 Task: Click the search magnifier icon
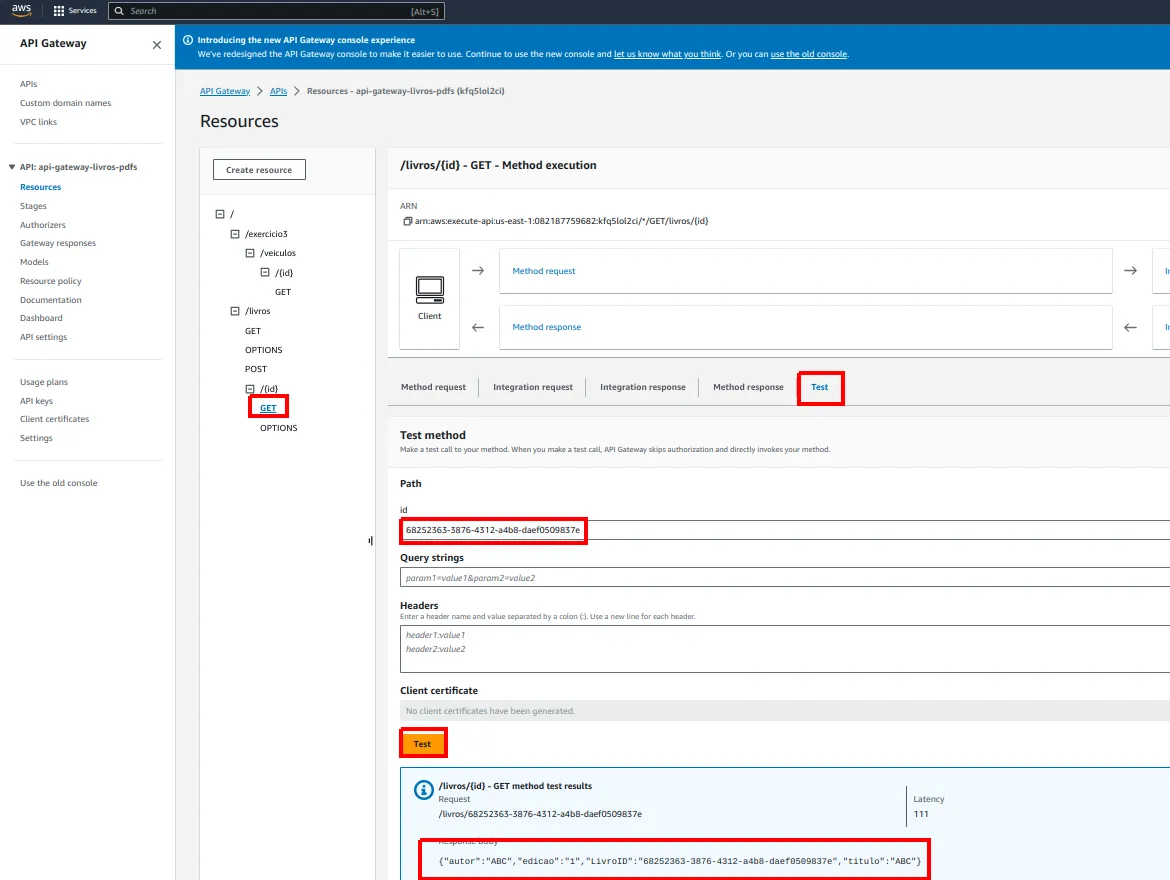pos(119,11)
